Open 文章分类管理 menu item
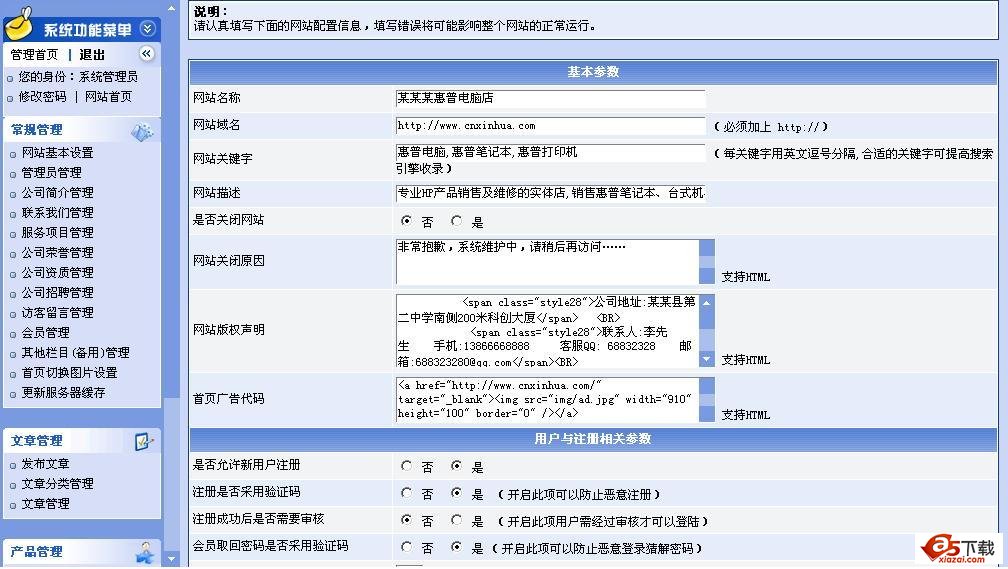The width and height of the screenshot is (1008, 569). pos(58,483)
